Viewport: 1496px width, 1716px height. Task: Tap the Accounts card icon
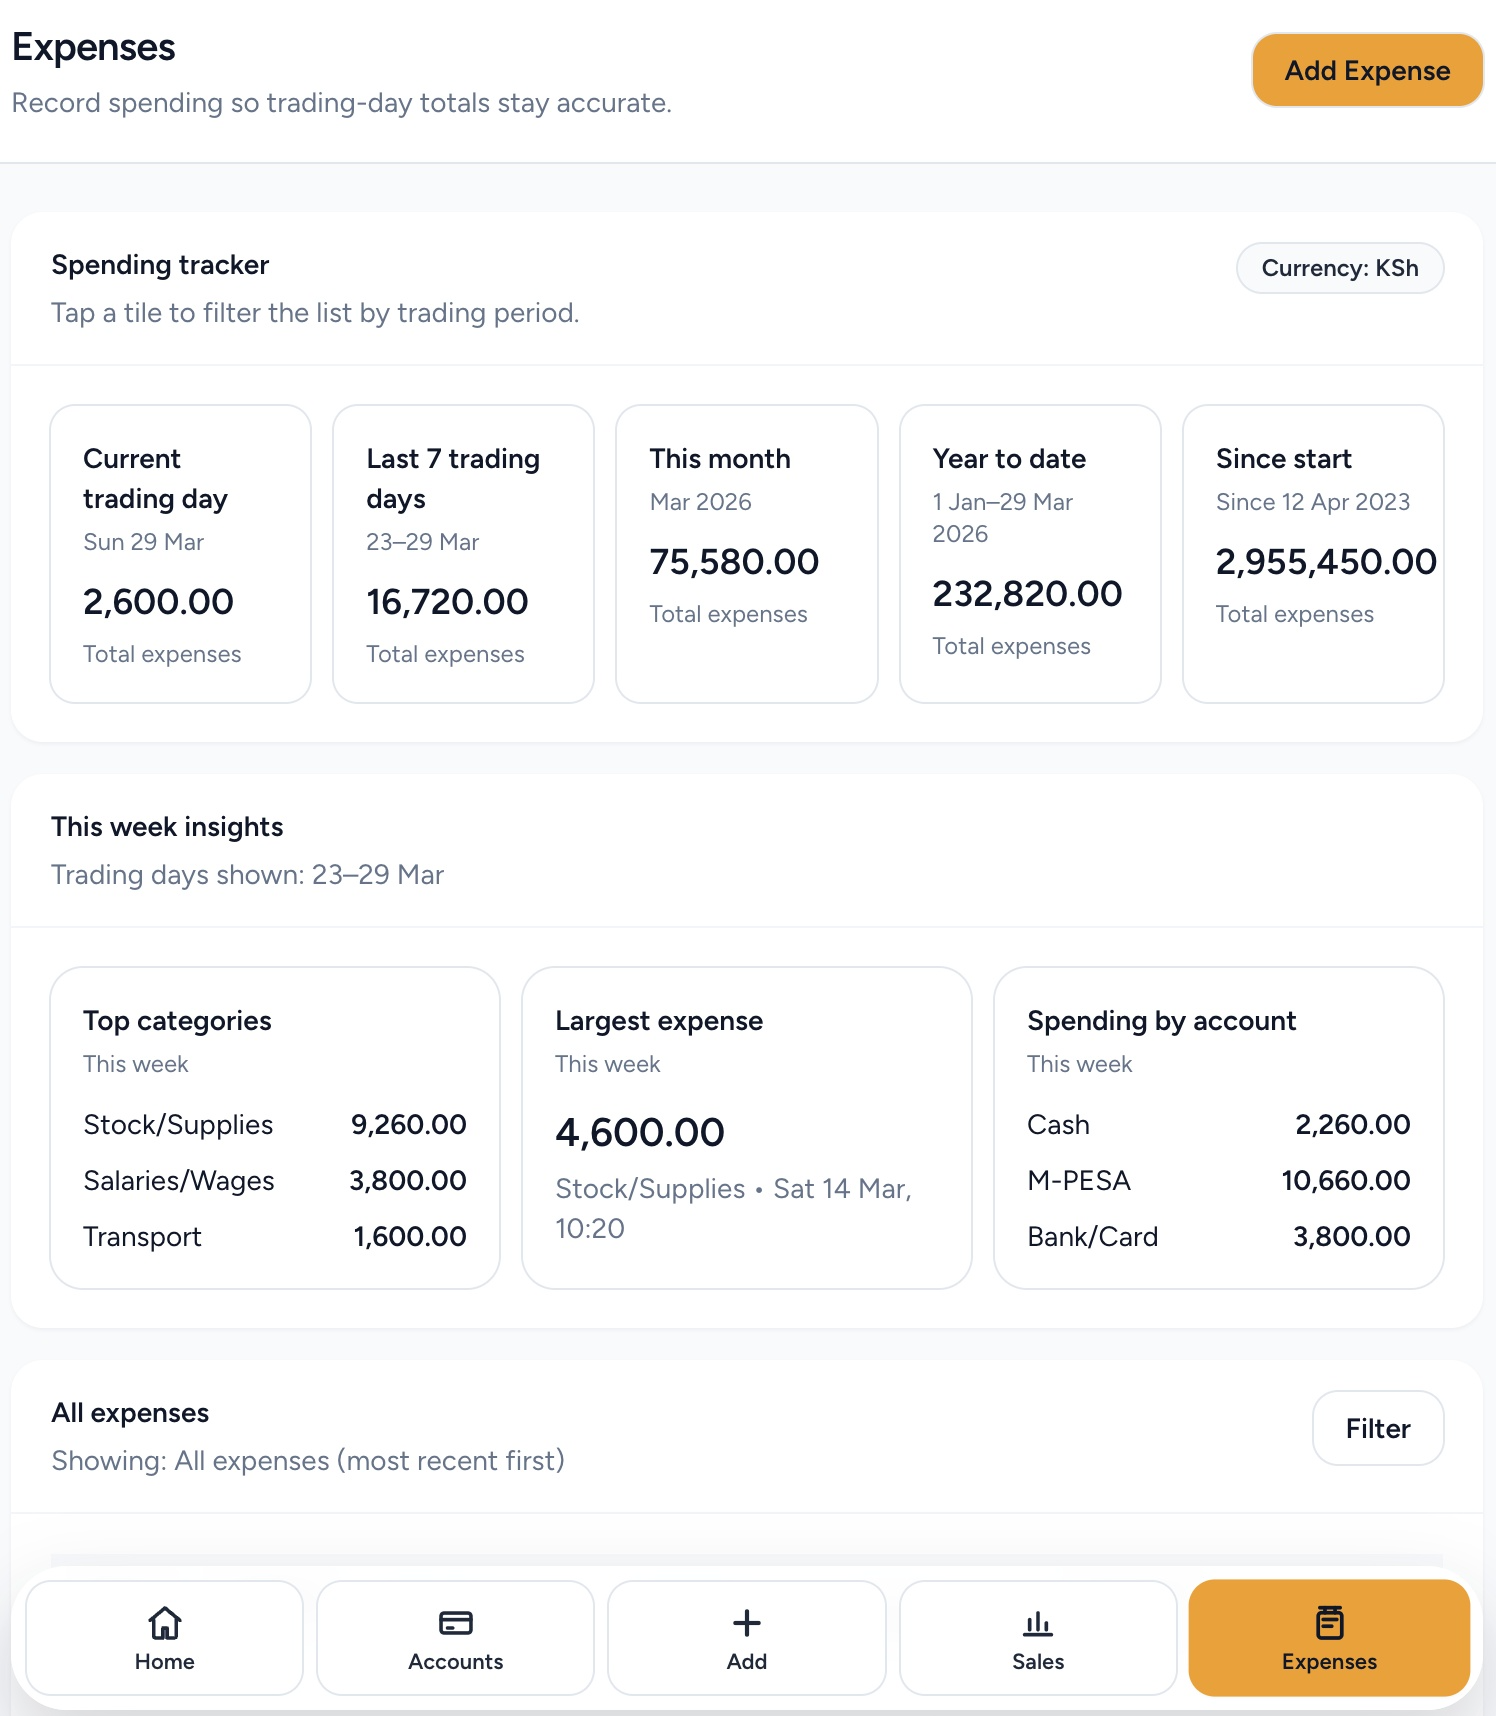(x=454, y=1624)
